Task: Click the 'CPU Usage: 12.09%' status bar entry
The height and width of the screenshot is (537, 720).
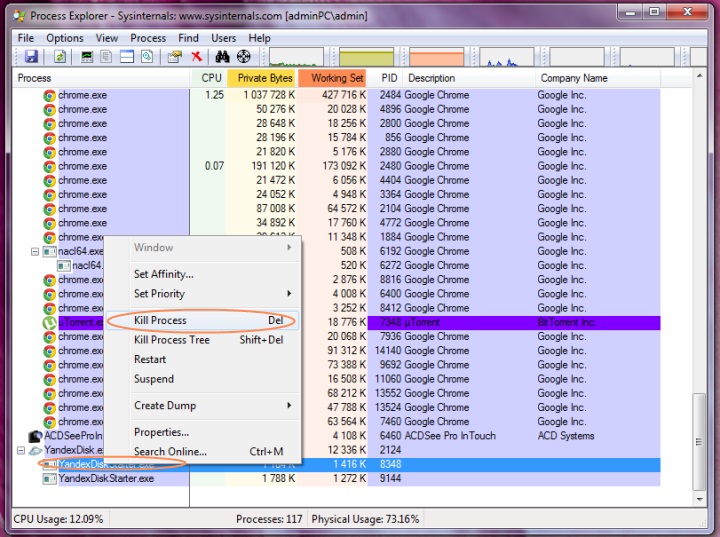Action: coord(58,519)
